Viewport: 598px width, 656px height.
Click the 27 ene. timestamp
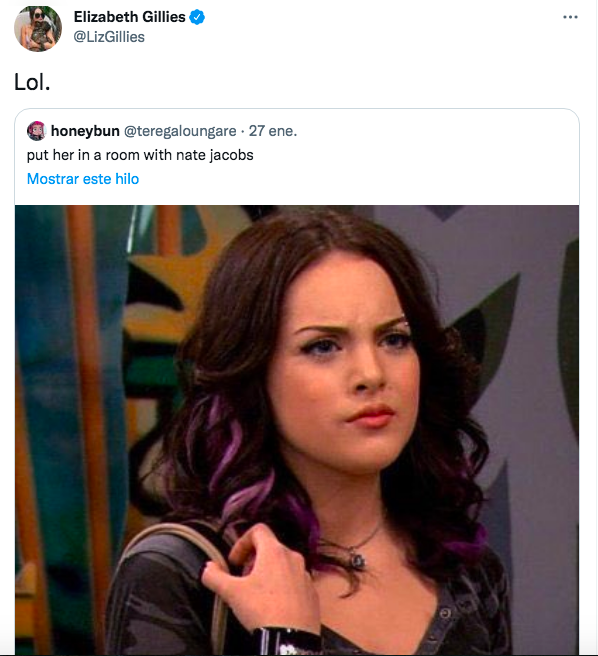click(x=273, y=131)
